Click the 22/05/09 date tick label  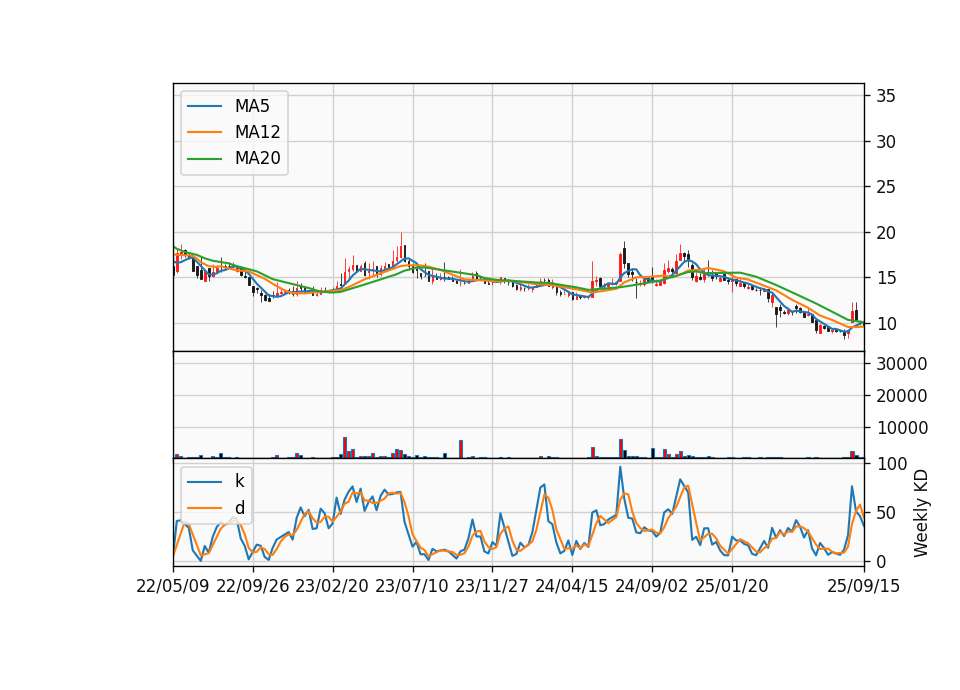173,586
